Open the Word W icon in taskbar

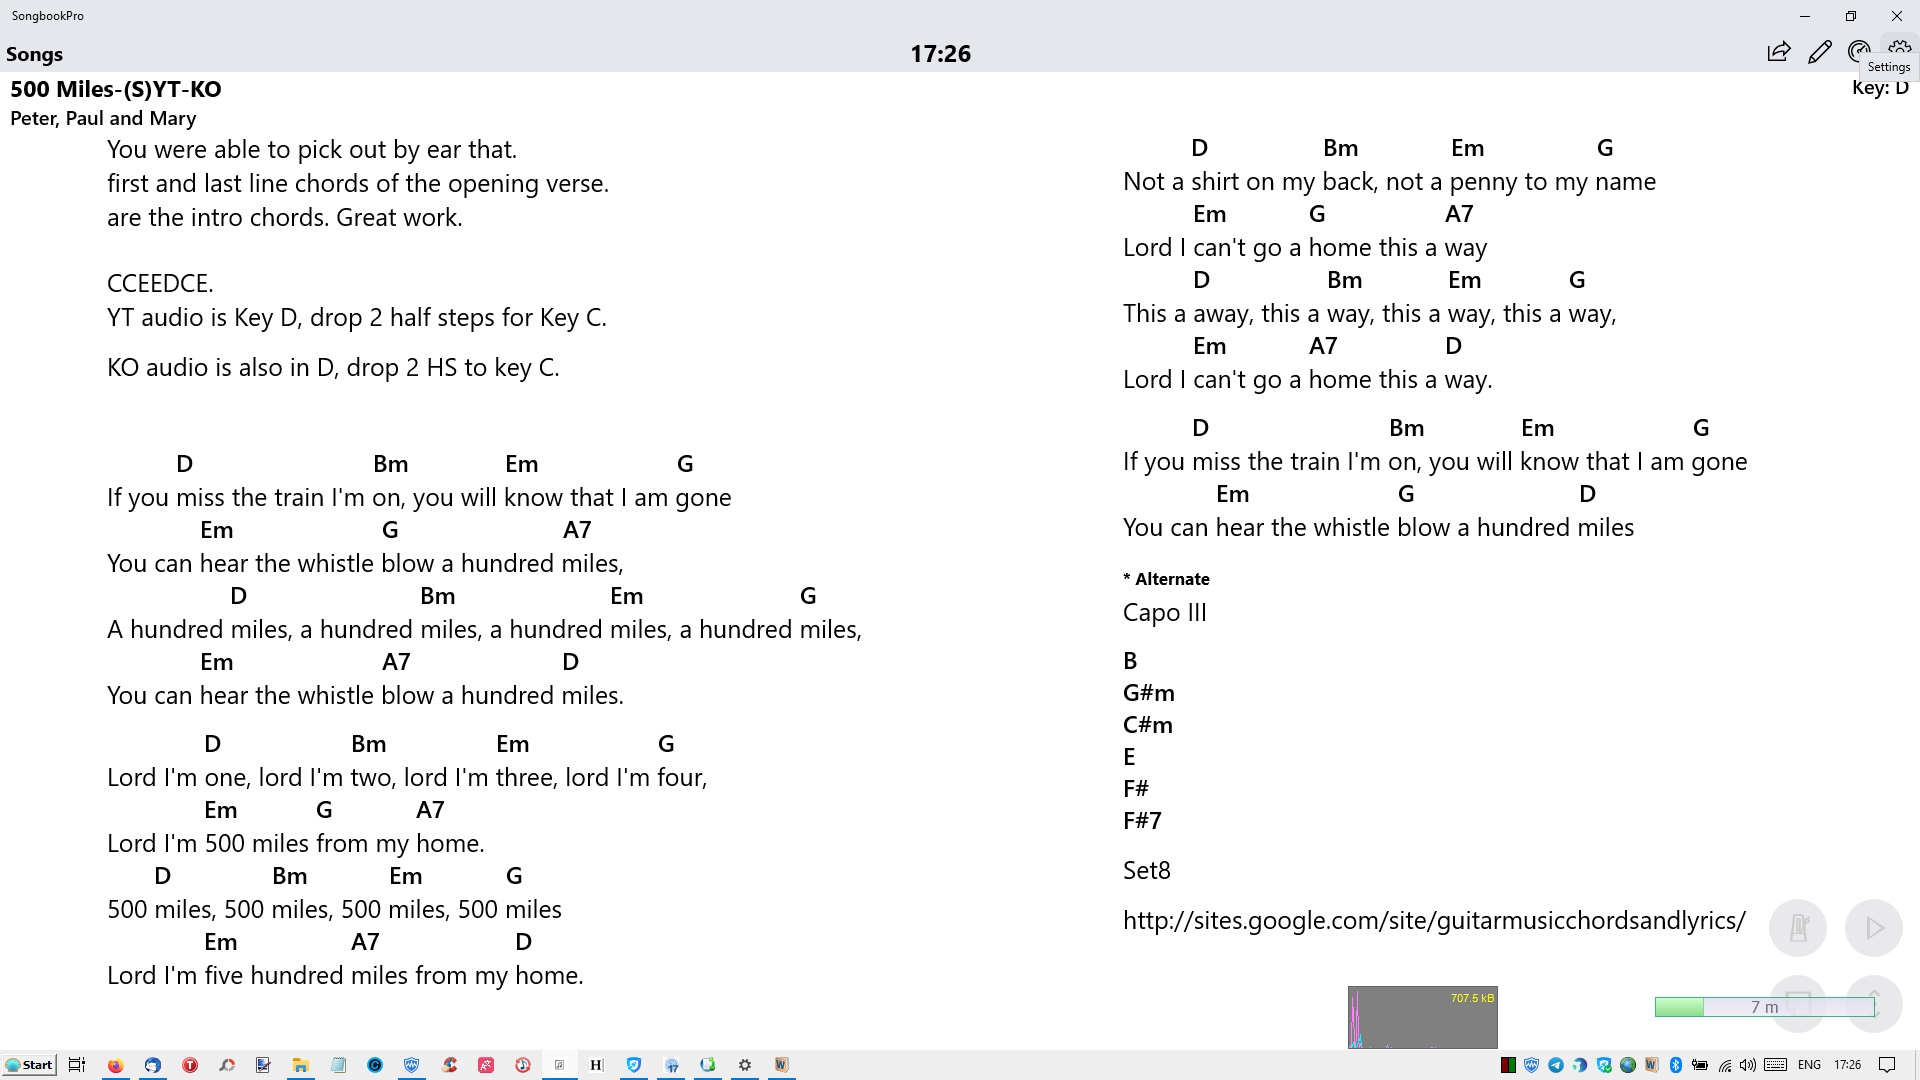pos(781,1065)
